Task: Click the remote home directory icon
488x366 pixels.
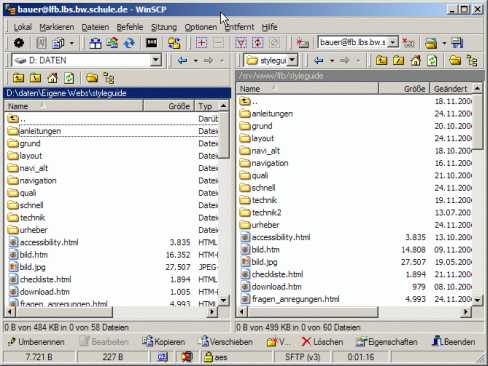Action: click(x=415, y=60)
